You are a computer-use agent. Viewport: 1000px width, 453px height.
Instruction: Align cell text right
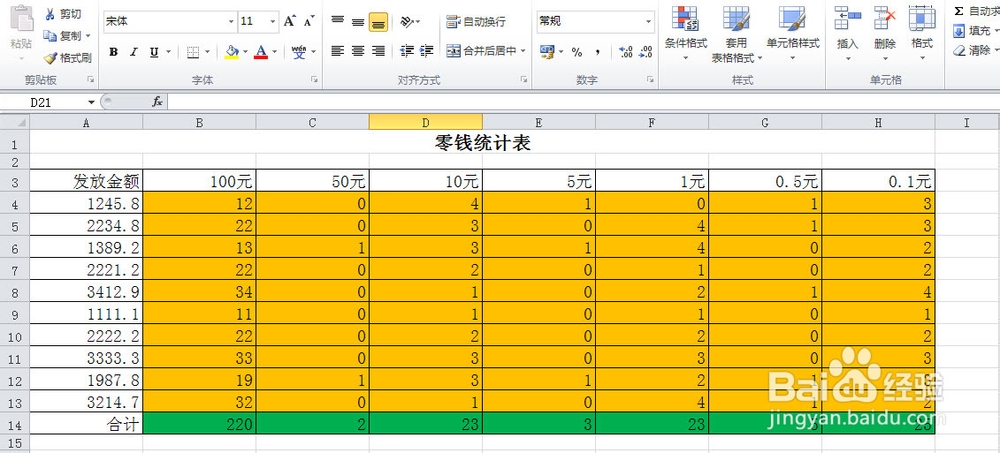coord(378,50)
